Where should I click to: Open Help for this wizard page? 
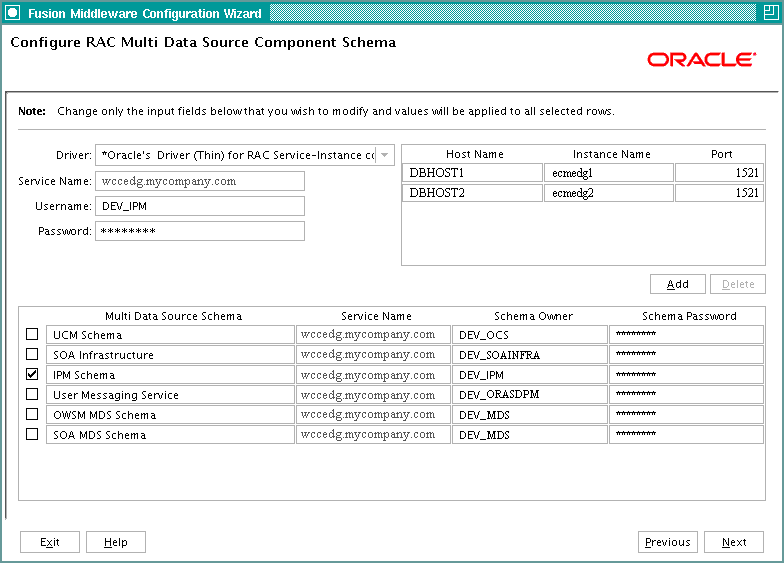[116, 542]
